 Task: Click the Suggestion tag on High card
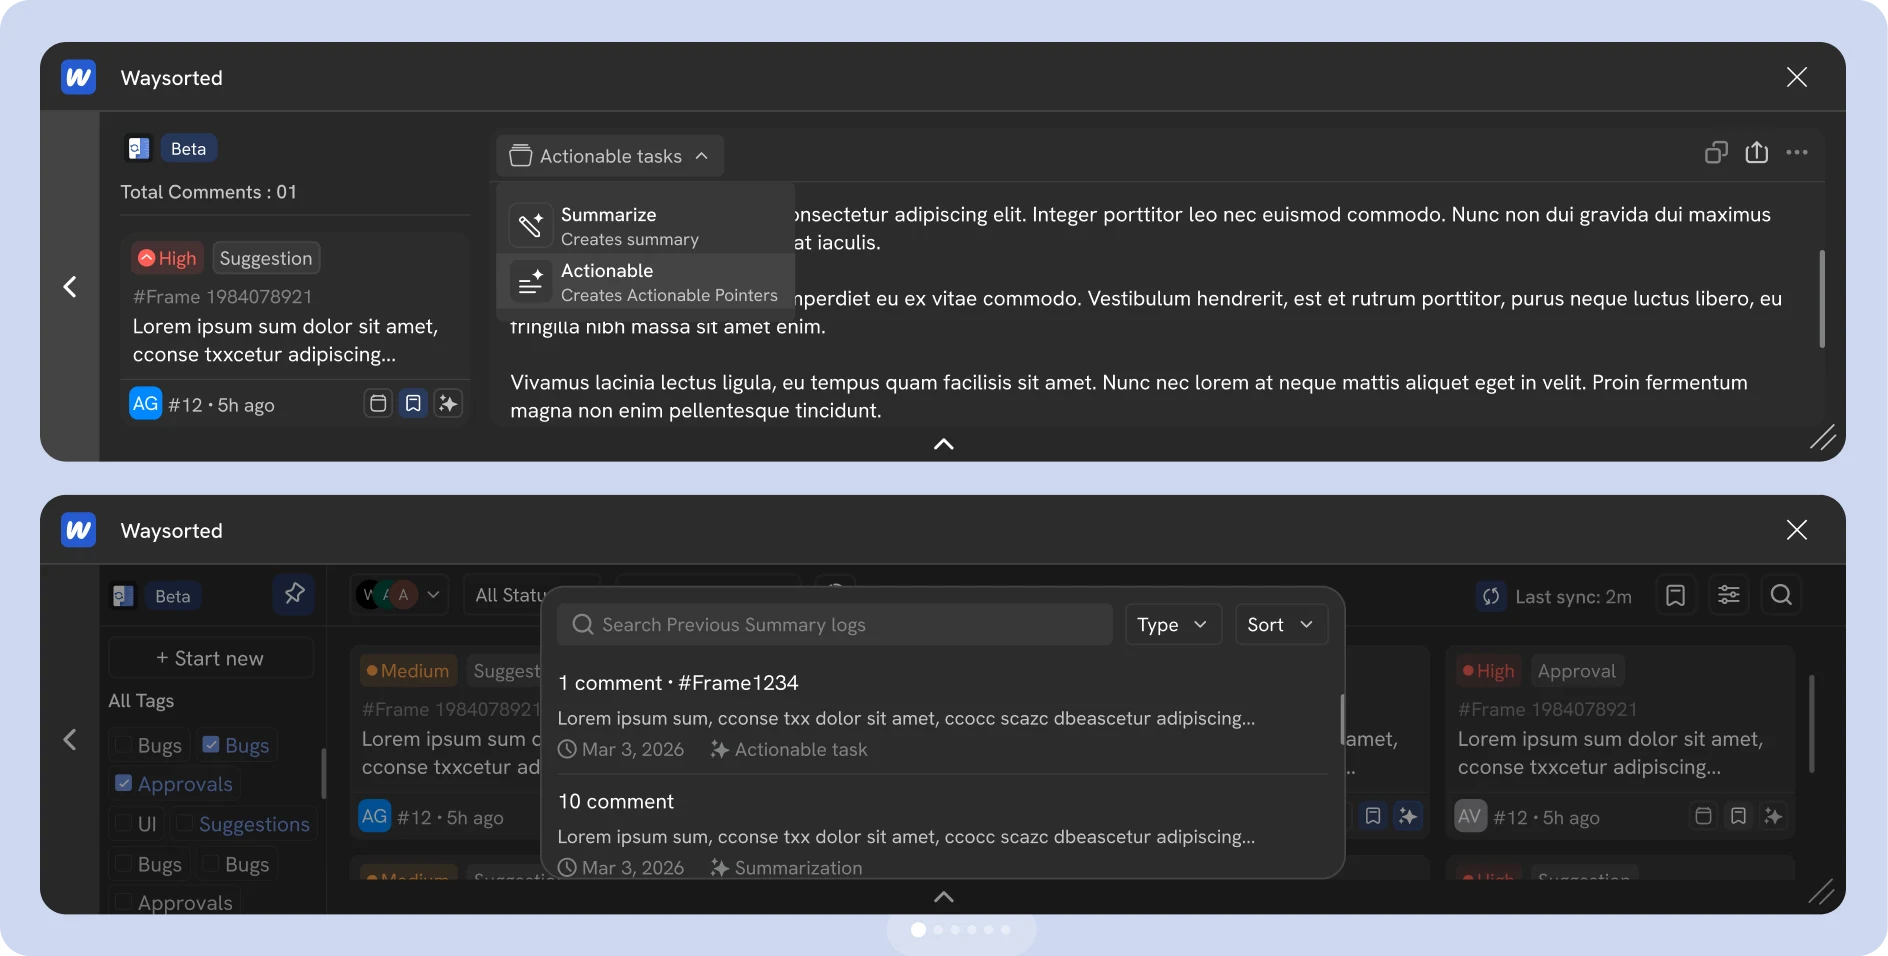[266, 258]
